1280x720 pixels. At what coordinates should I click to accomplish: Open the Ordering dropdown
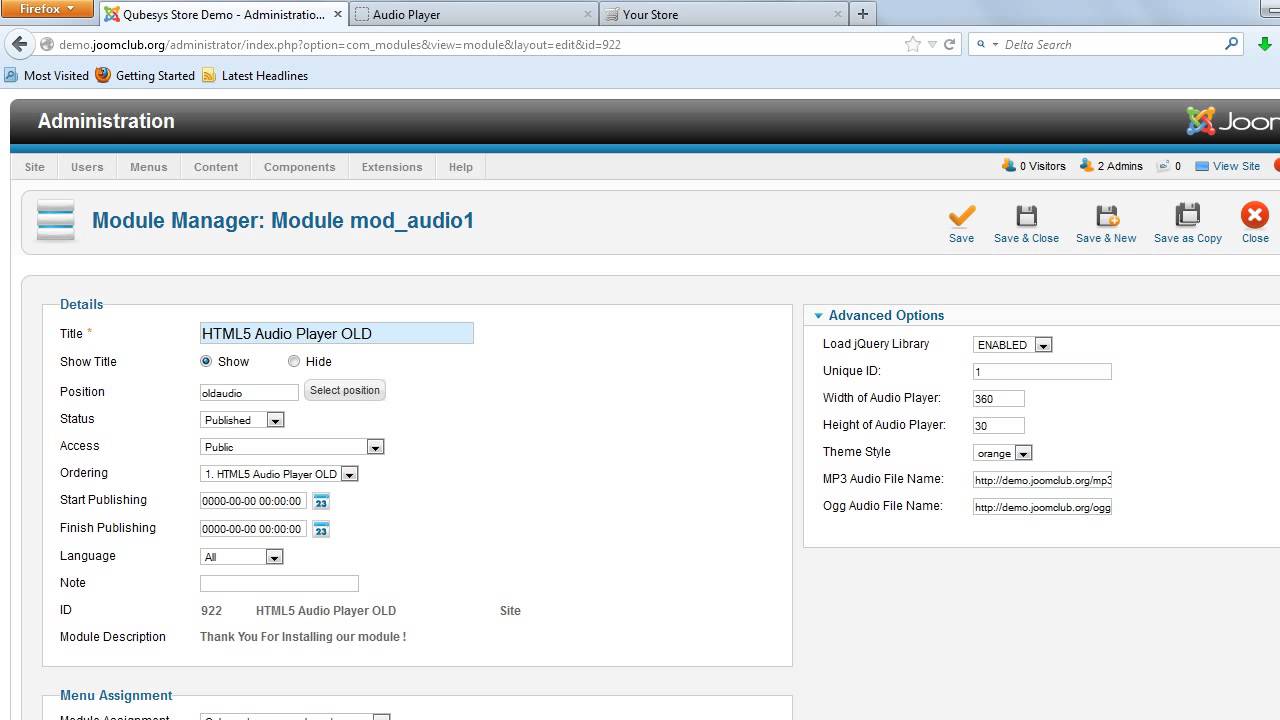[x=279, y=474]
